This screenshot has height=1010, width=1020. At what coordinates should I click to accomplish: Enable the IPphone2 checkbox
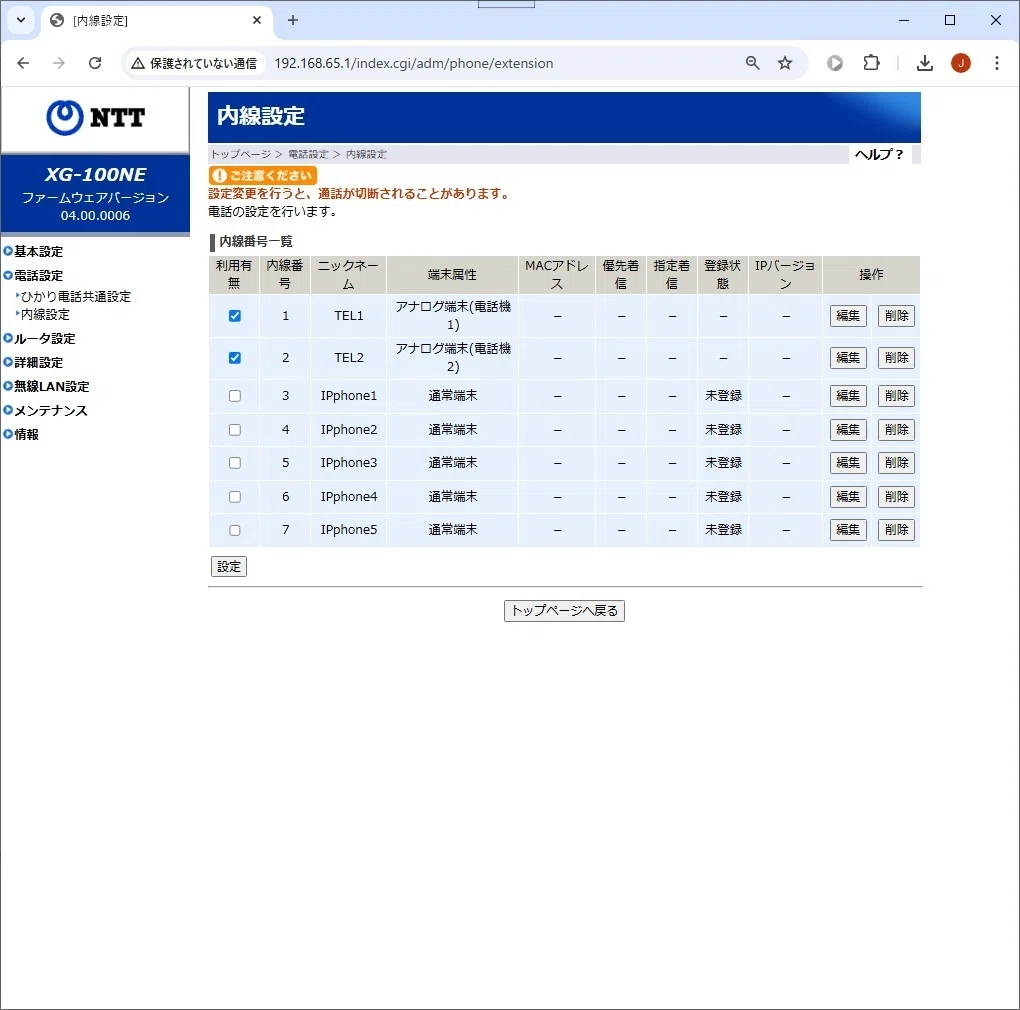[235, 430]
